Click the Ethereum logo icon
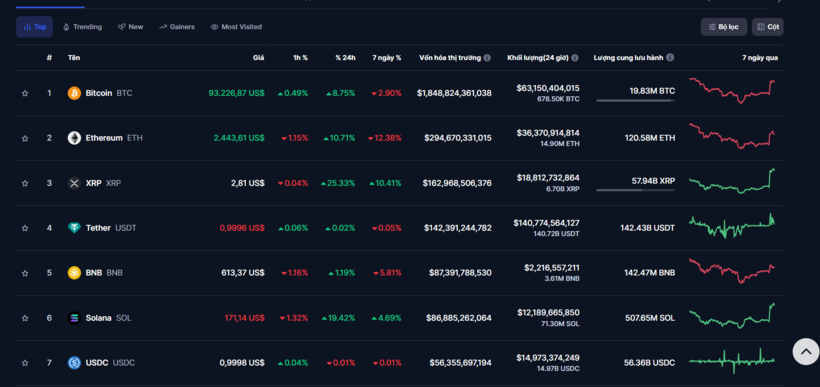 74,138
